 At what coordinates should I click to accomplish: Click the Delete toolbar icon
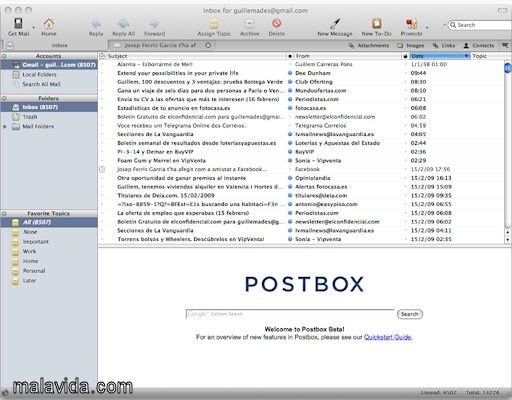(x=277, y=23)
